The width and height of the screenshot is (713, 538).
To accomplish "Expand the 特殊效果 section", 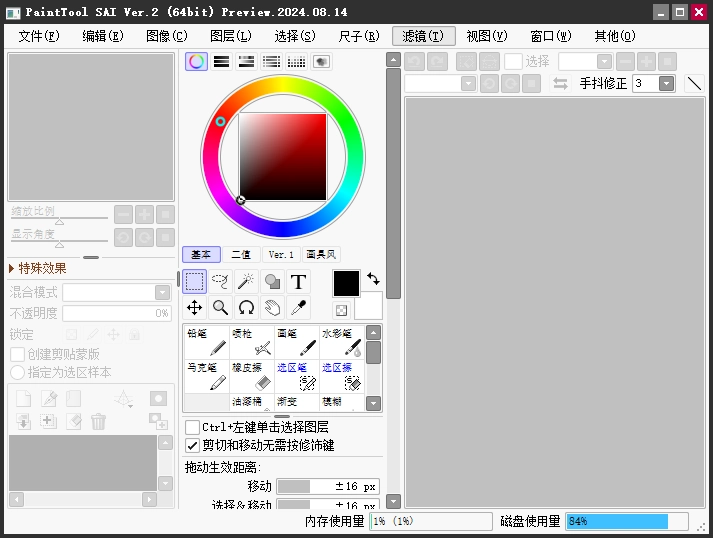I will click(x=38, y=268).
